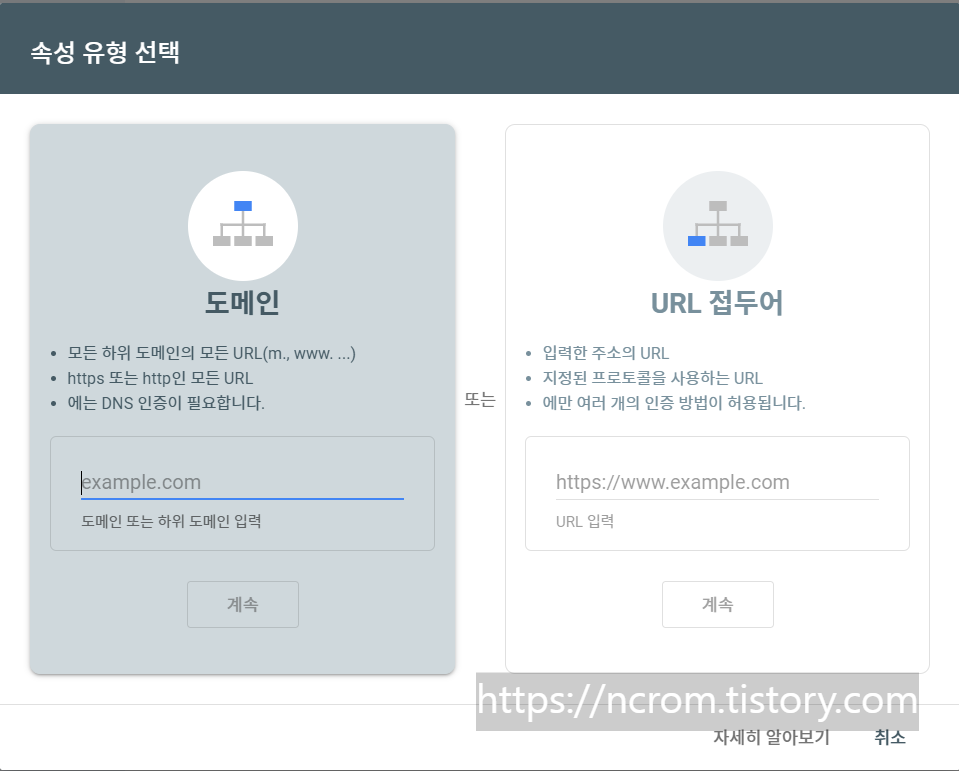Viewport: 959px width, 771px height.
Task: Open the 자세히 알아보기 link
Action: tap(771, 737)
